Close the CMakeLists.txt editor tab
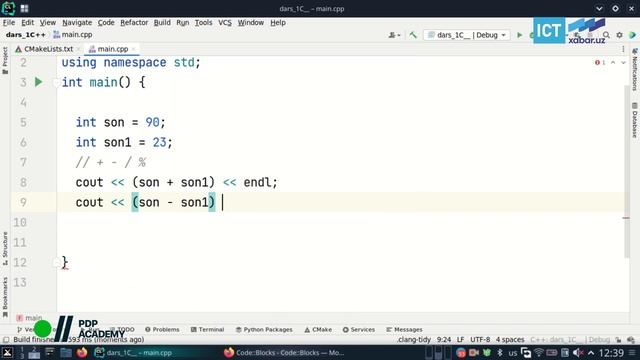Screen dimensions: 640x360 coord(78,49)
